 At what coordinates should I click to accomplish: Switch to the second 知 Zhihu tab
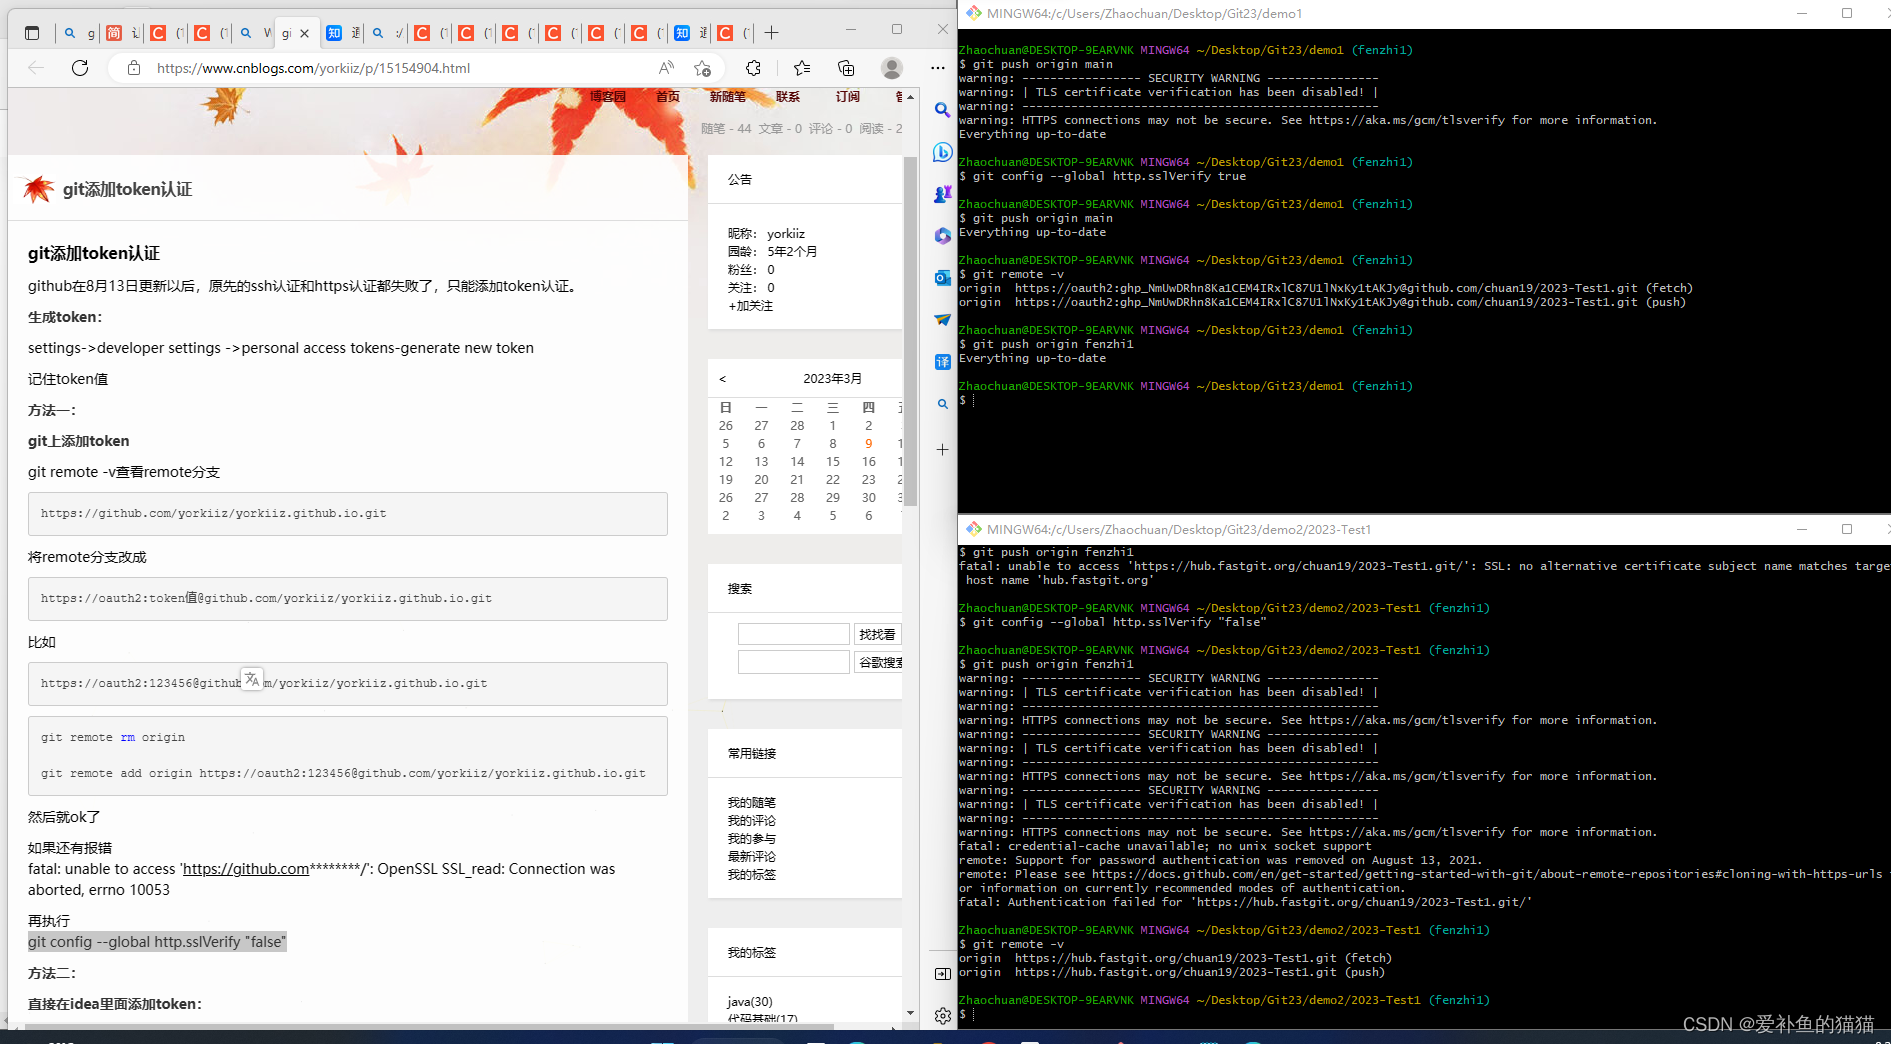(x=690, y=33)
